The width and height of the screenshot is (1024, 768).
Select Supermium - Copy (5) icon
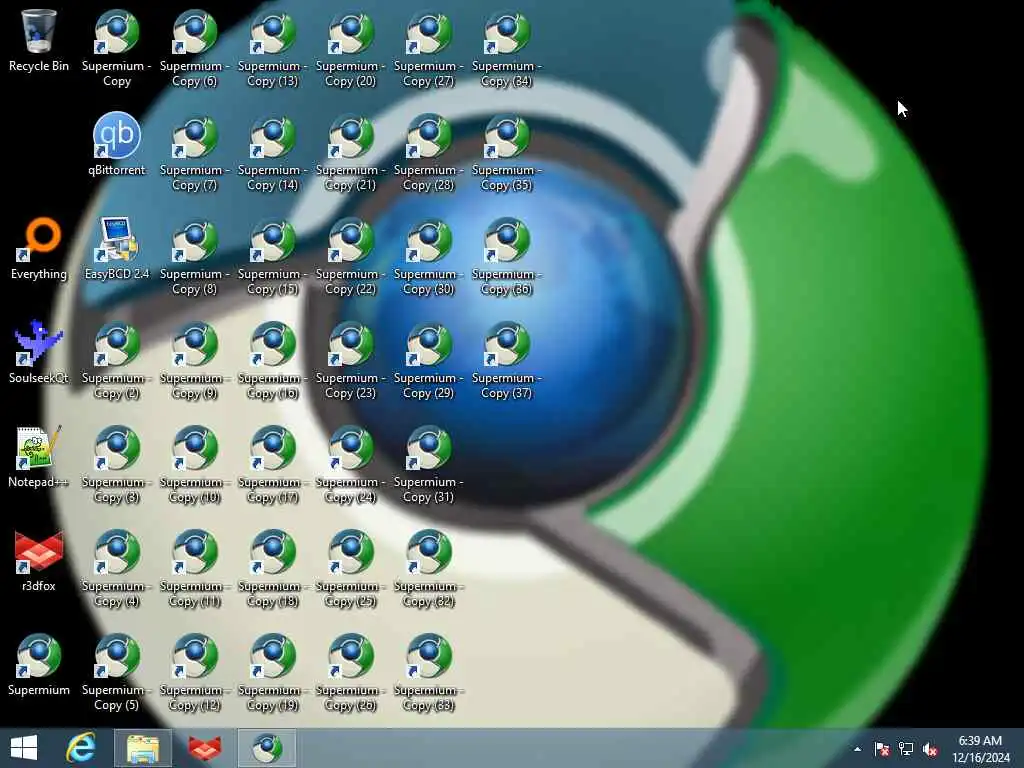click(x=117, y=671)
